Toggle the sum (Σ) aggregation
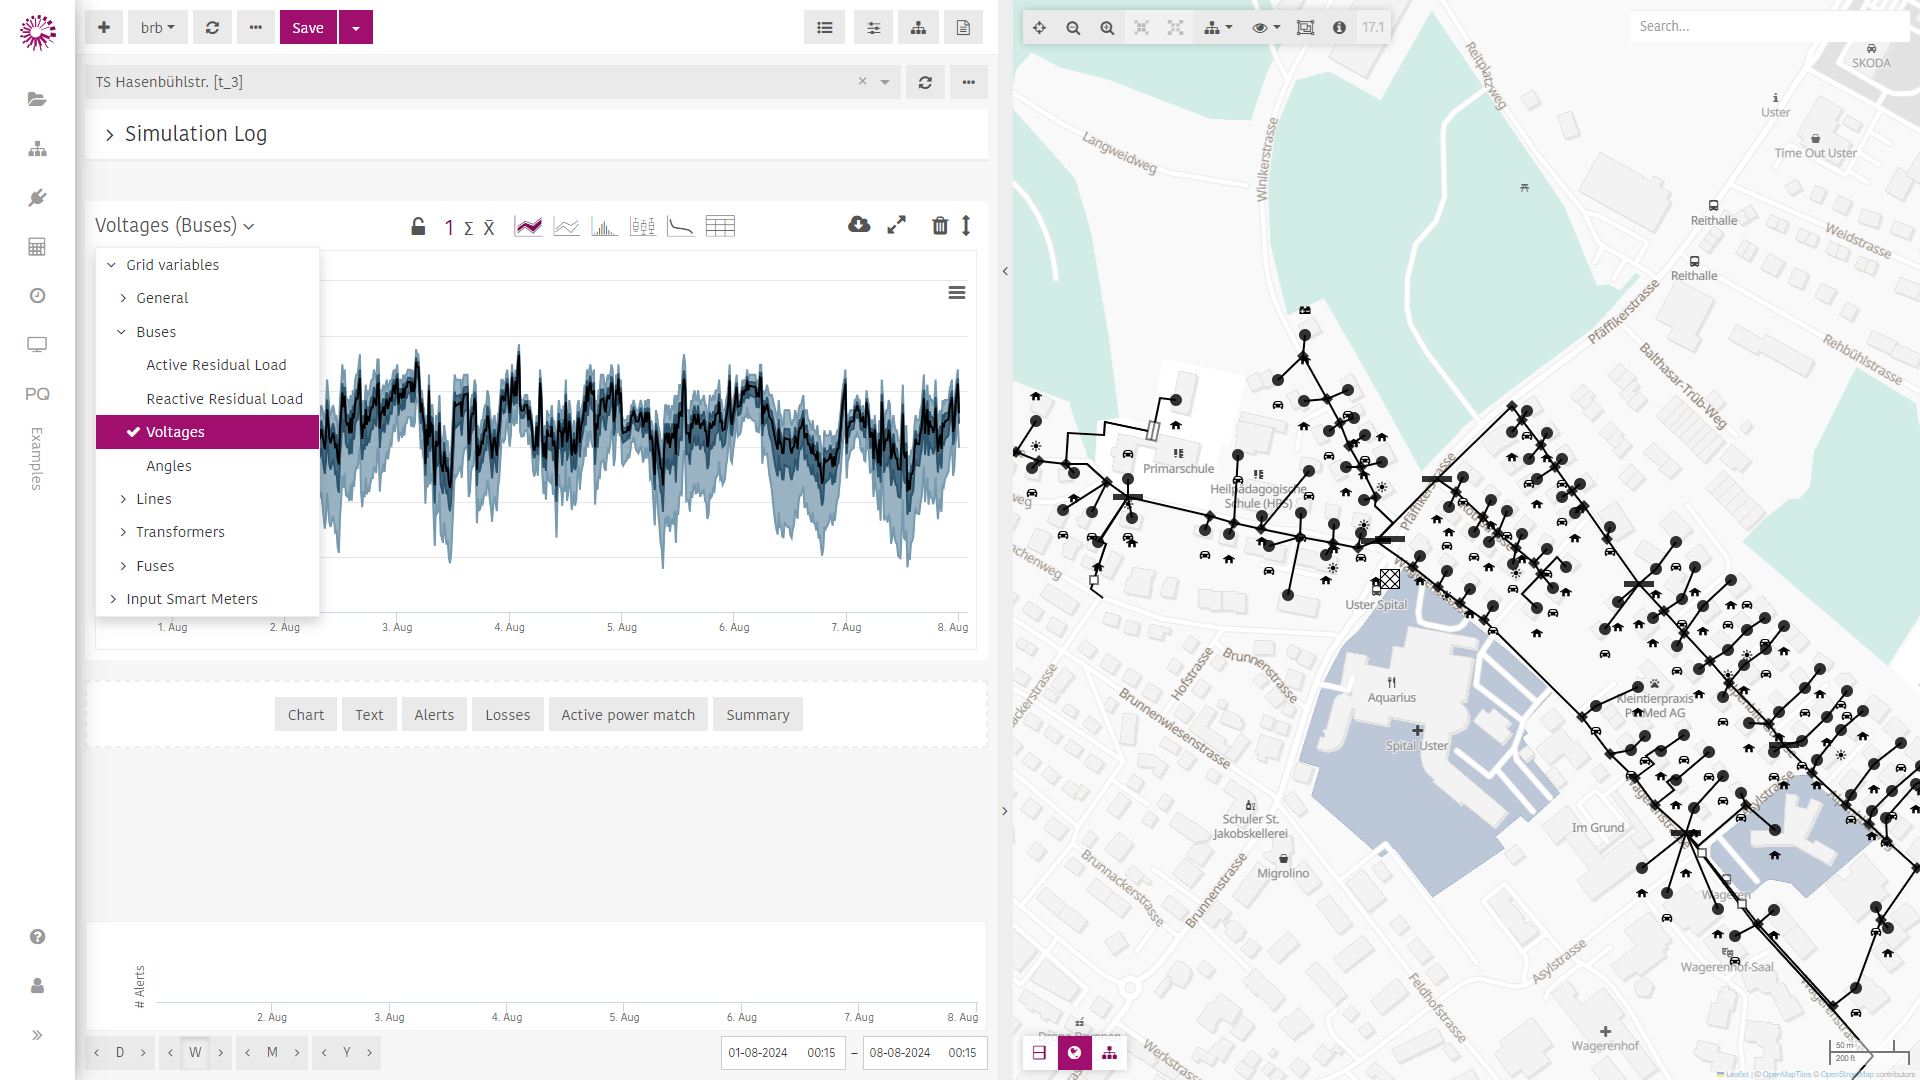 468,228
